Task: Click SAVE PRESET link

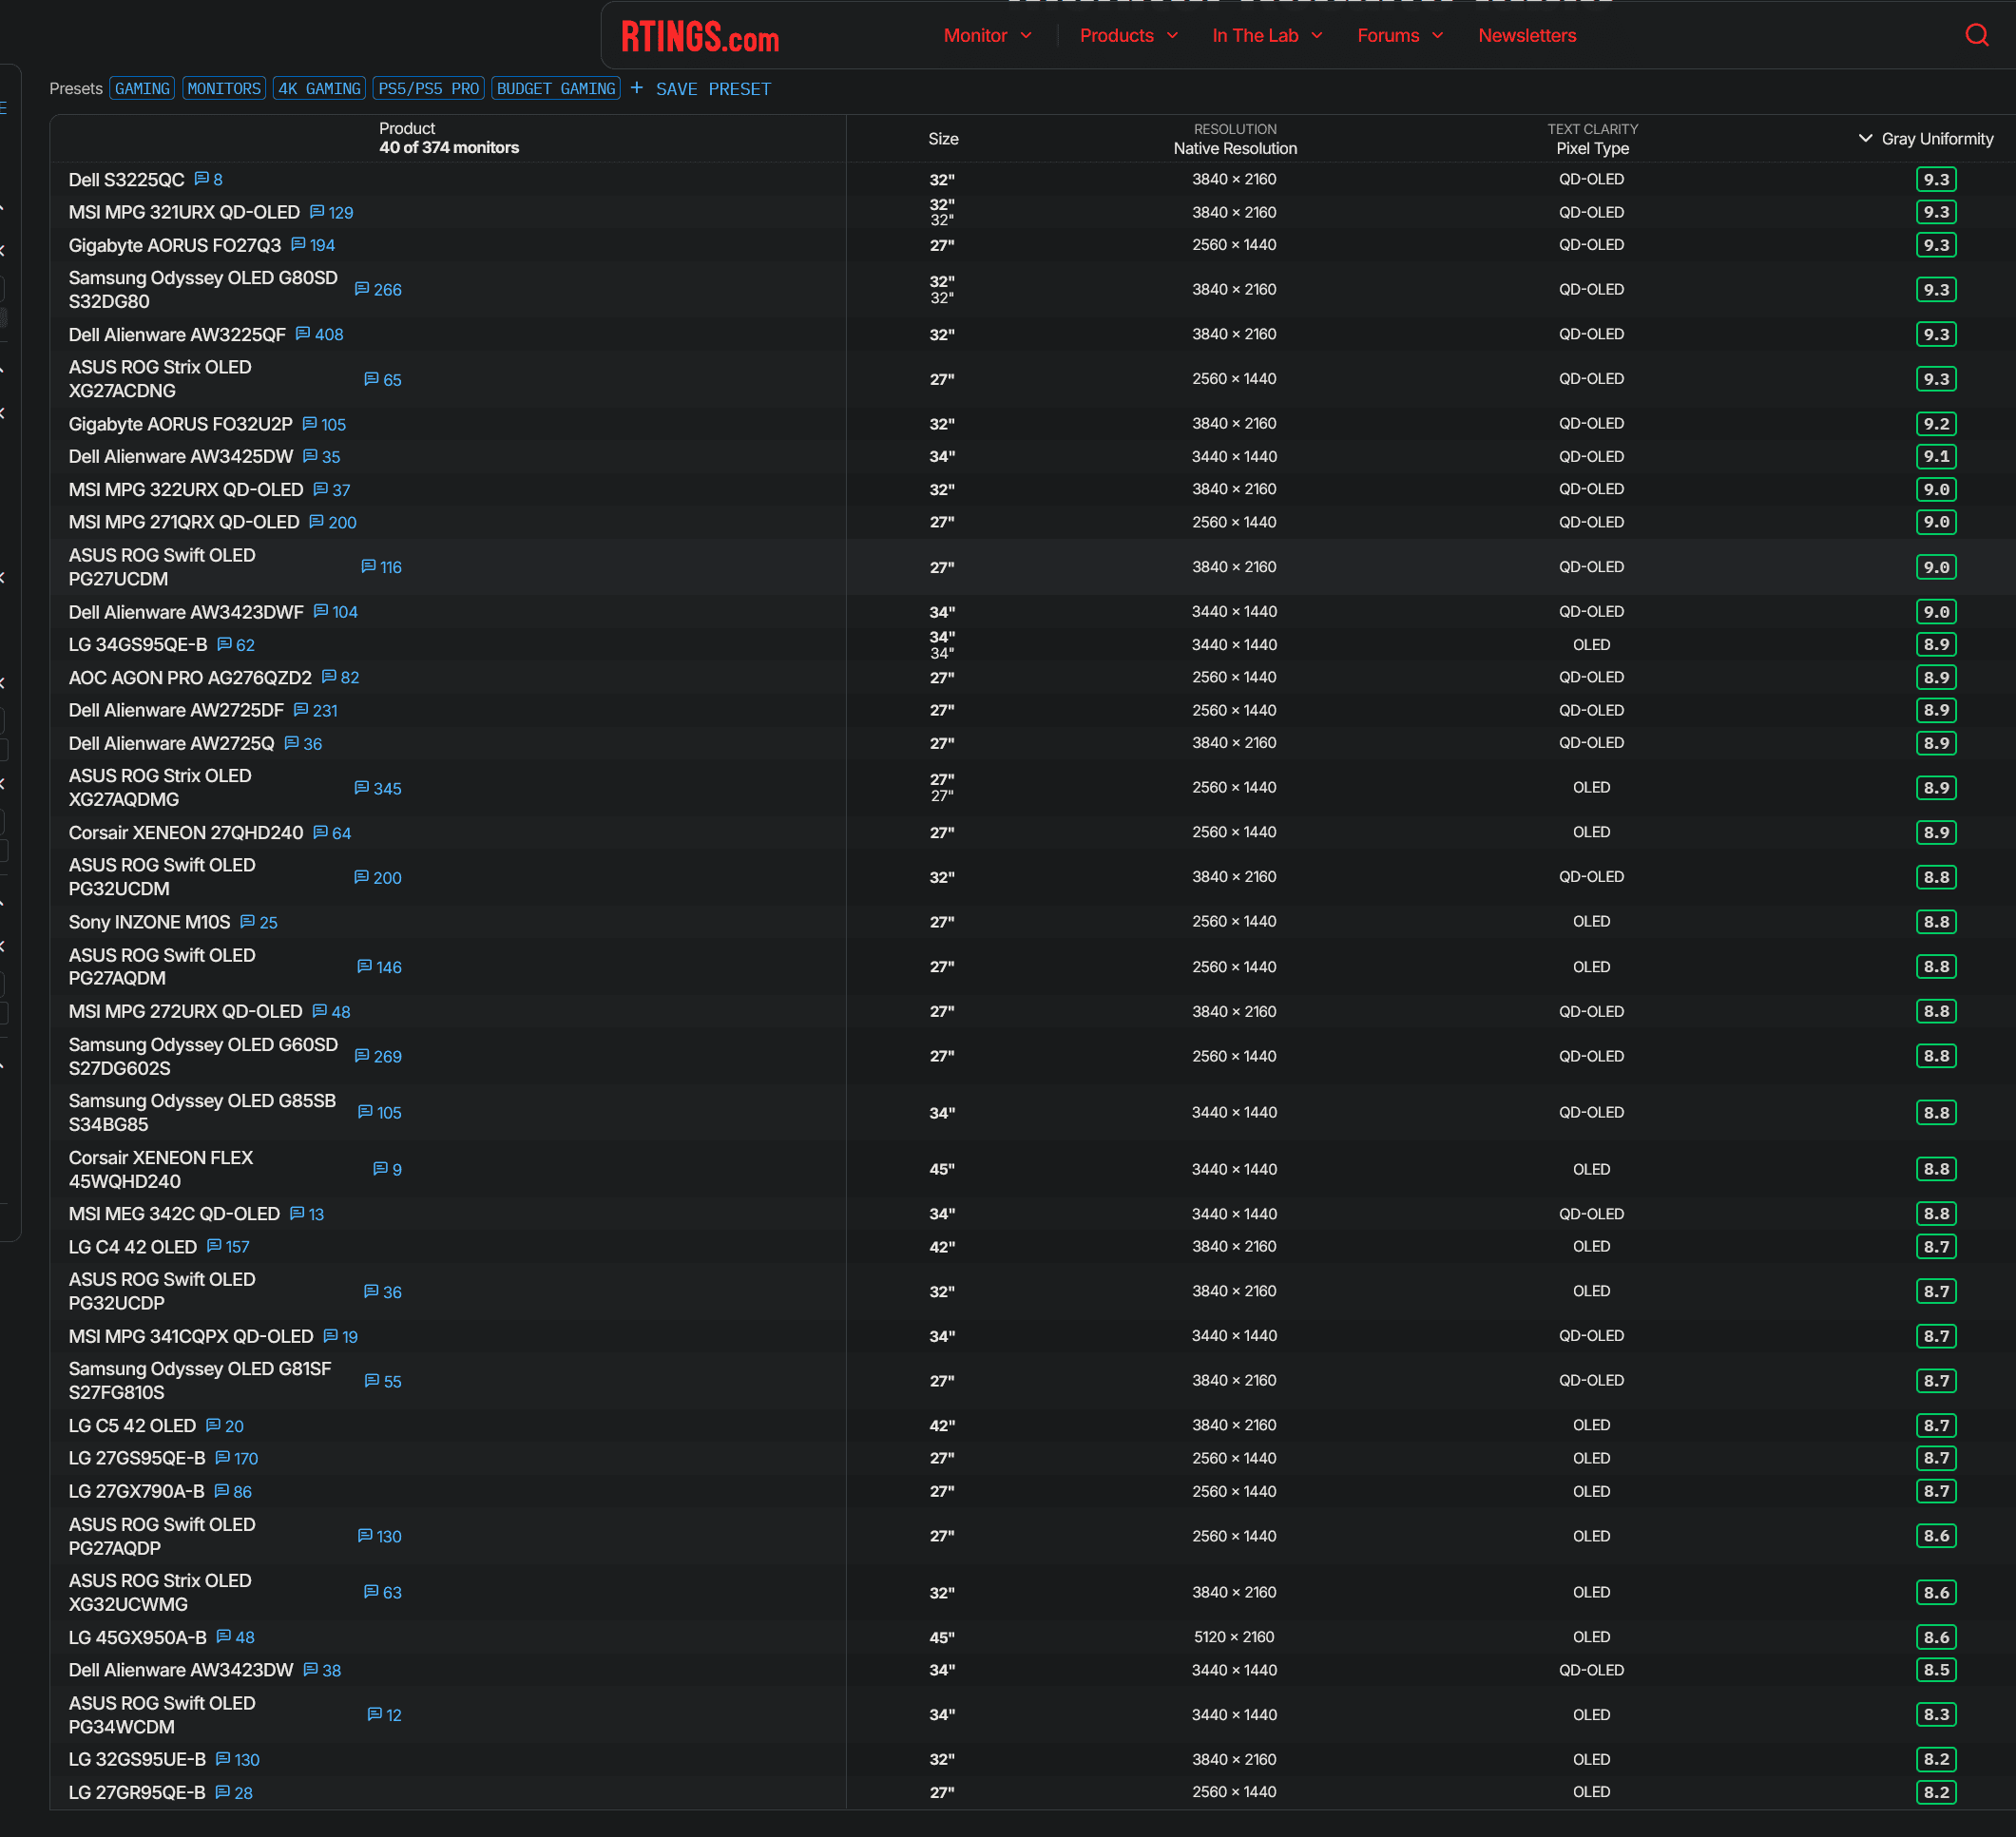Action: click(x=713, y=89)
